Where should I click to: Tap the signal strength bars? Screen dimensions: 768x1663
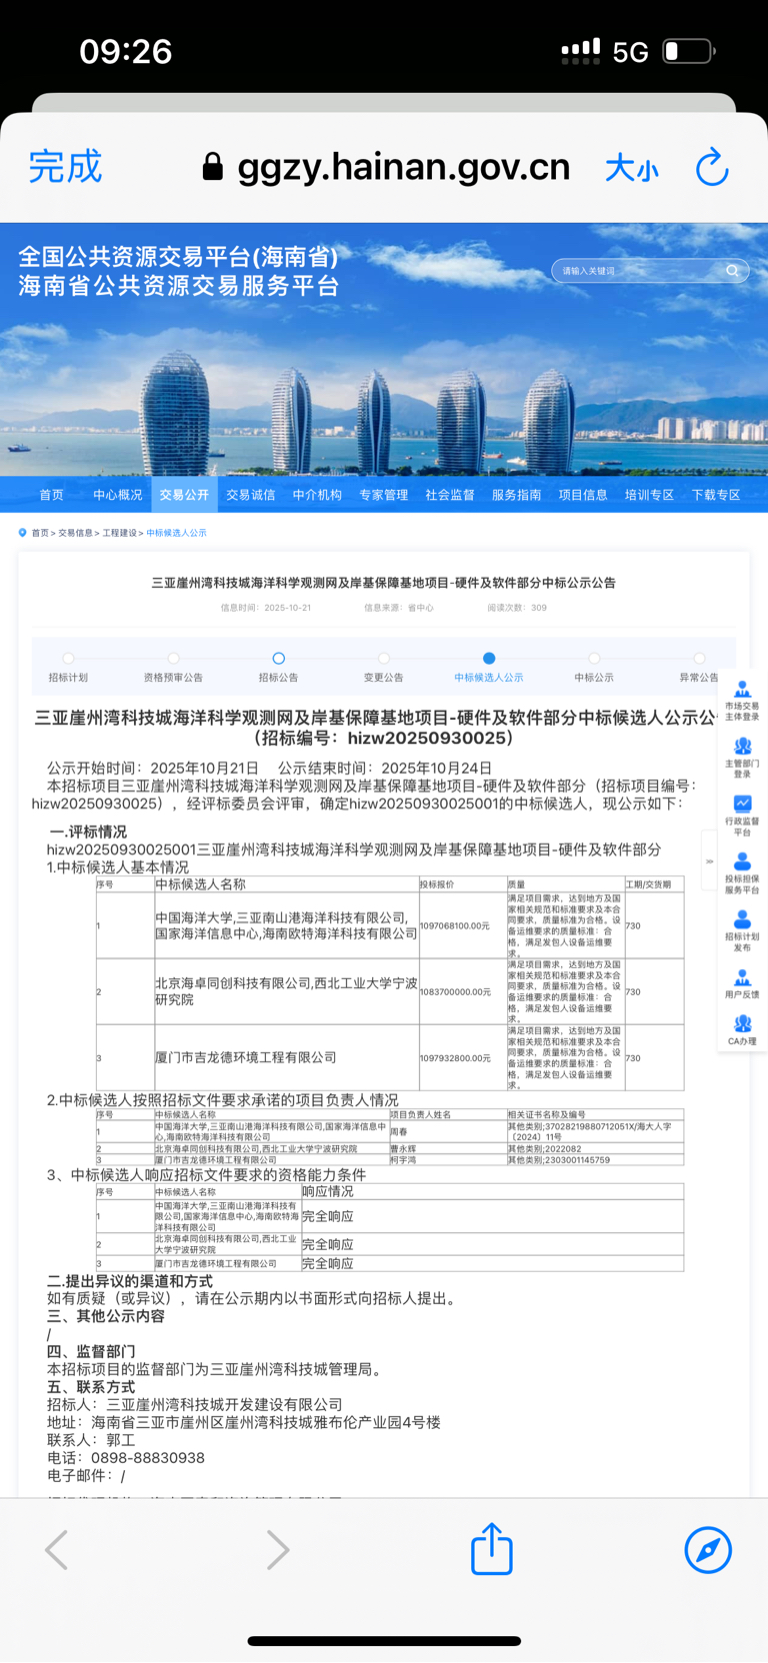[x=581, y=51]
